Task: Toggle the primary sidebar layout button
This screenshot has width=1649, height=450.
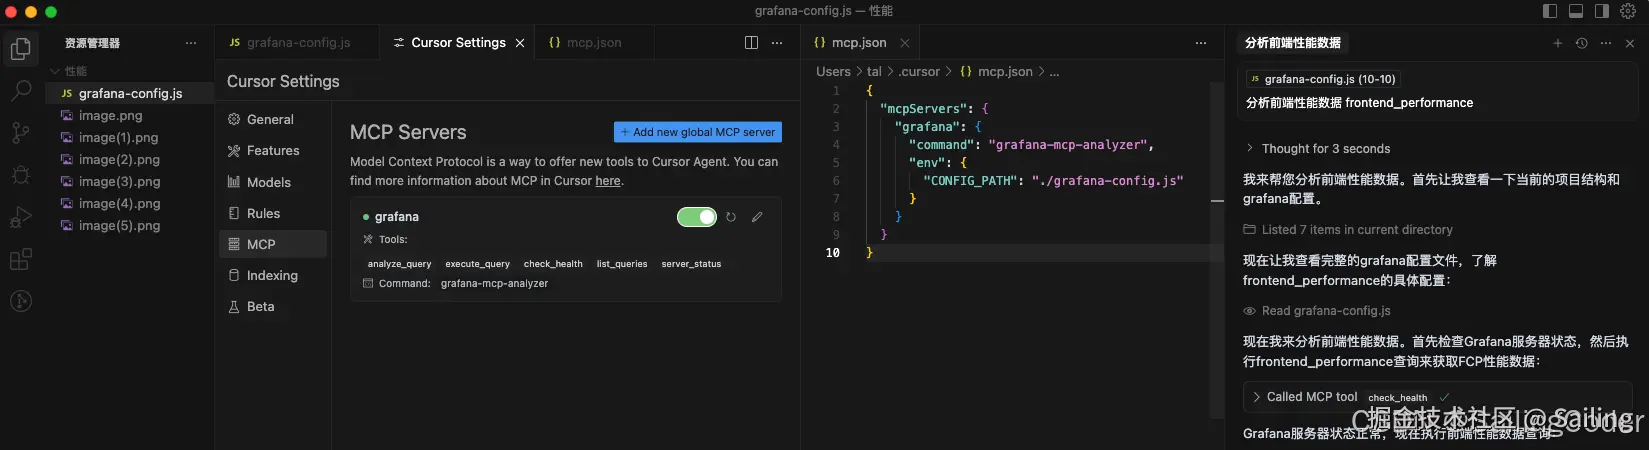Action: pyautogui.click(x=1550, y=11)
